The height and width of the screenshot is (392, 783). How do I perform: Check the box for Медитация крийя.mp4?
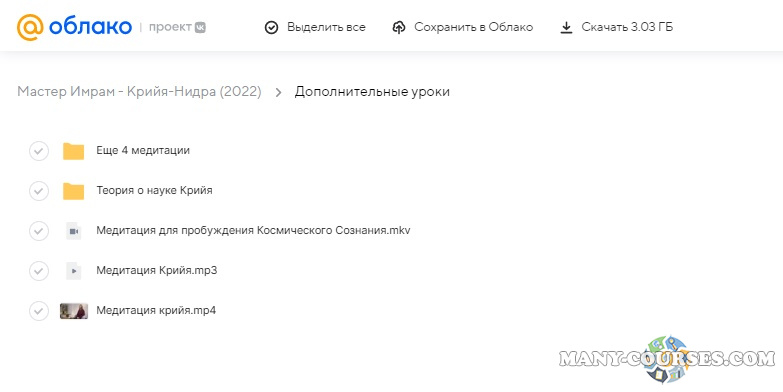click(x=39, y=311)
